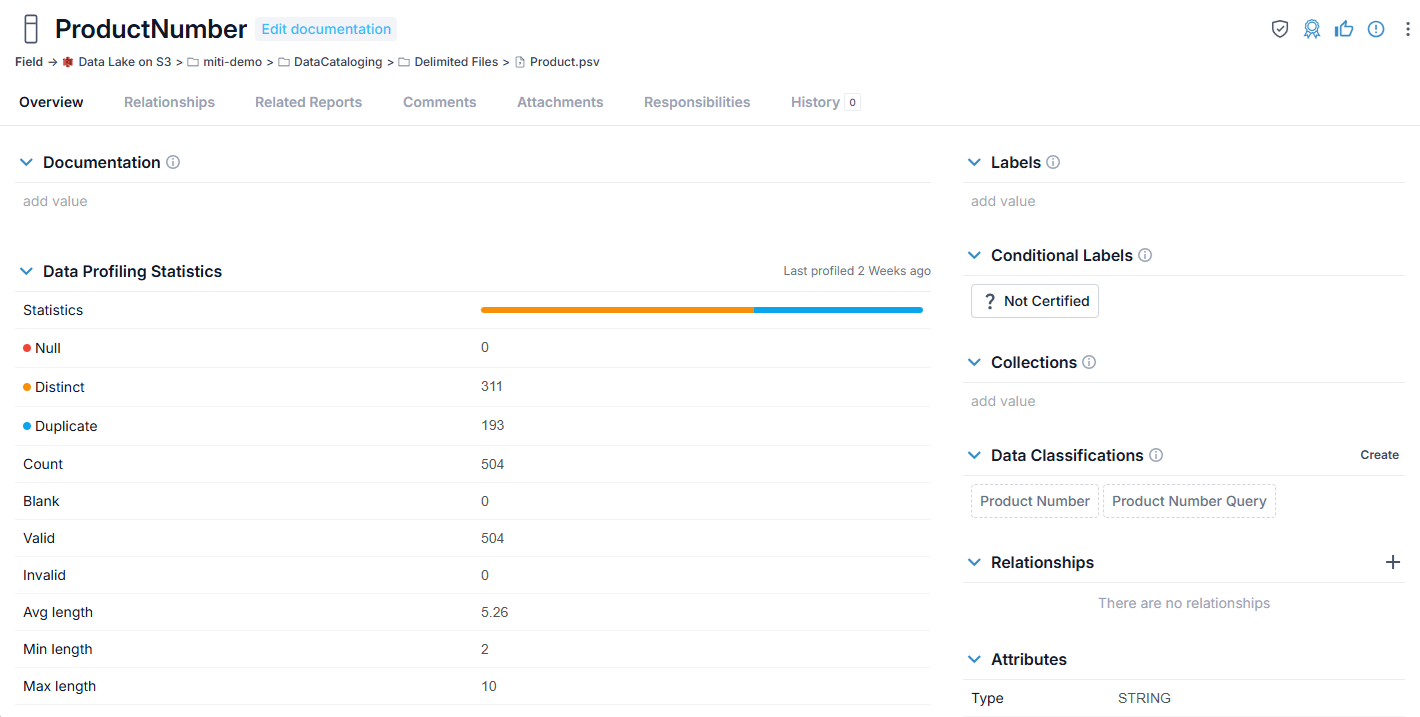Open the Delimited Files breadcrumb folder
The image size is (1420, 717).
pyautogui.click(x=456, y=62)
